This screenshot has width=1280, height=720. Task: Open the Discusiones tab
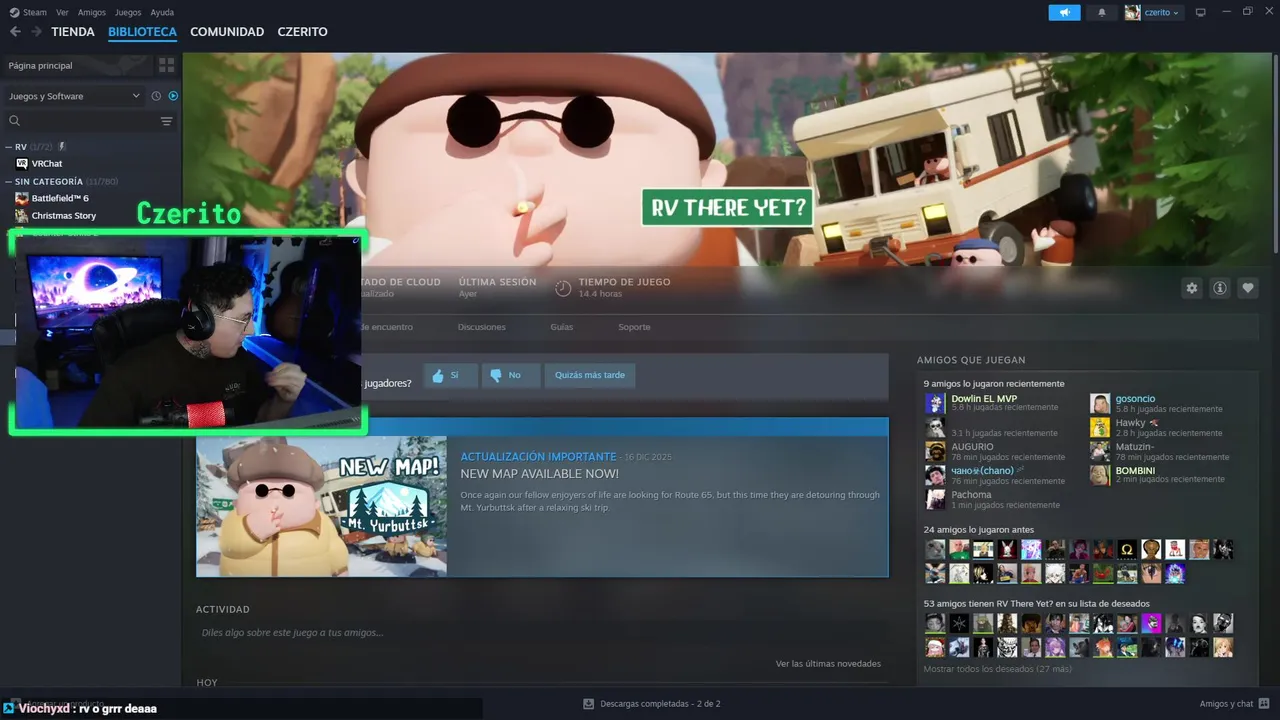pyautogui.click(x=482, y=327)
